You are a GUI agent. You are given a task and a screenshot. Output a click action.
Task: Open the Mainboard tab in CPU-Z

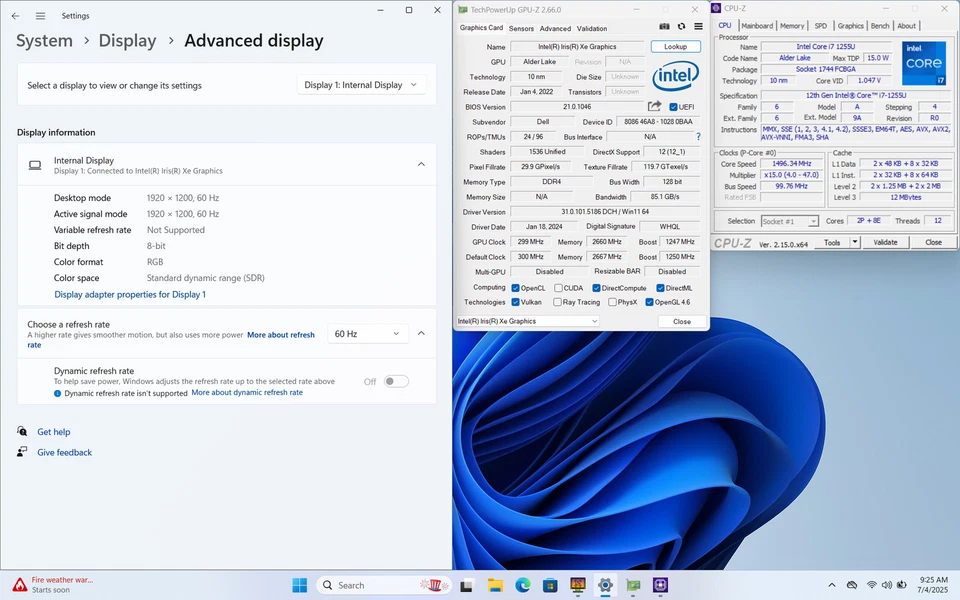click(757, 26)
